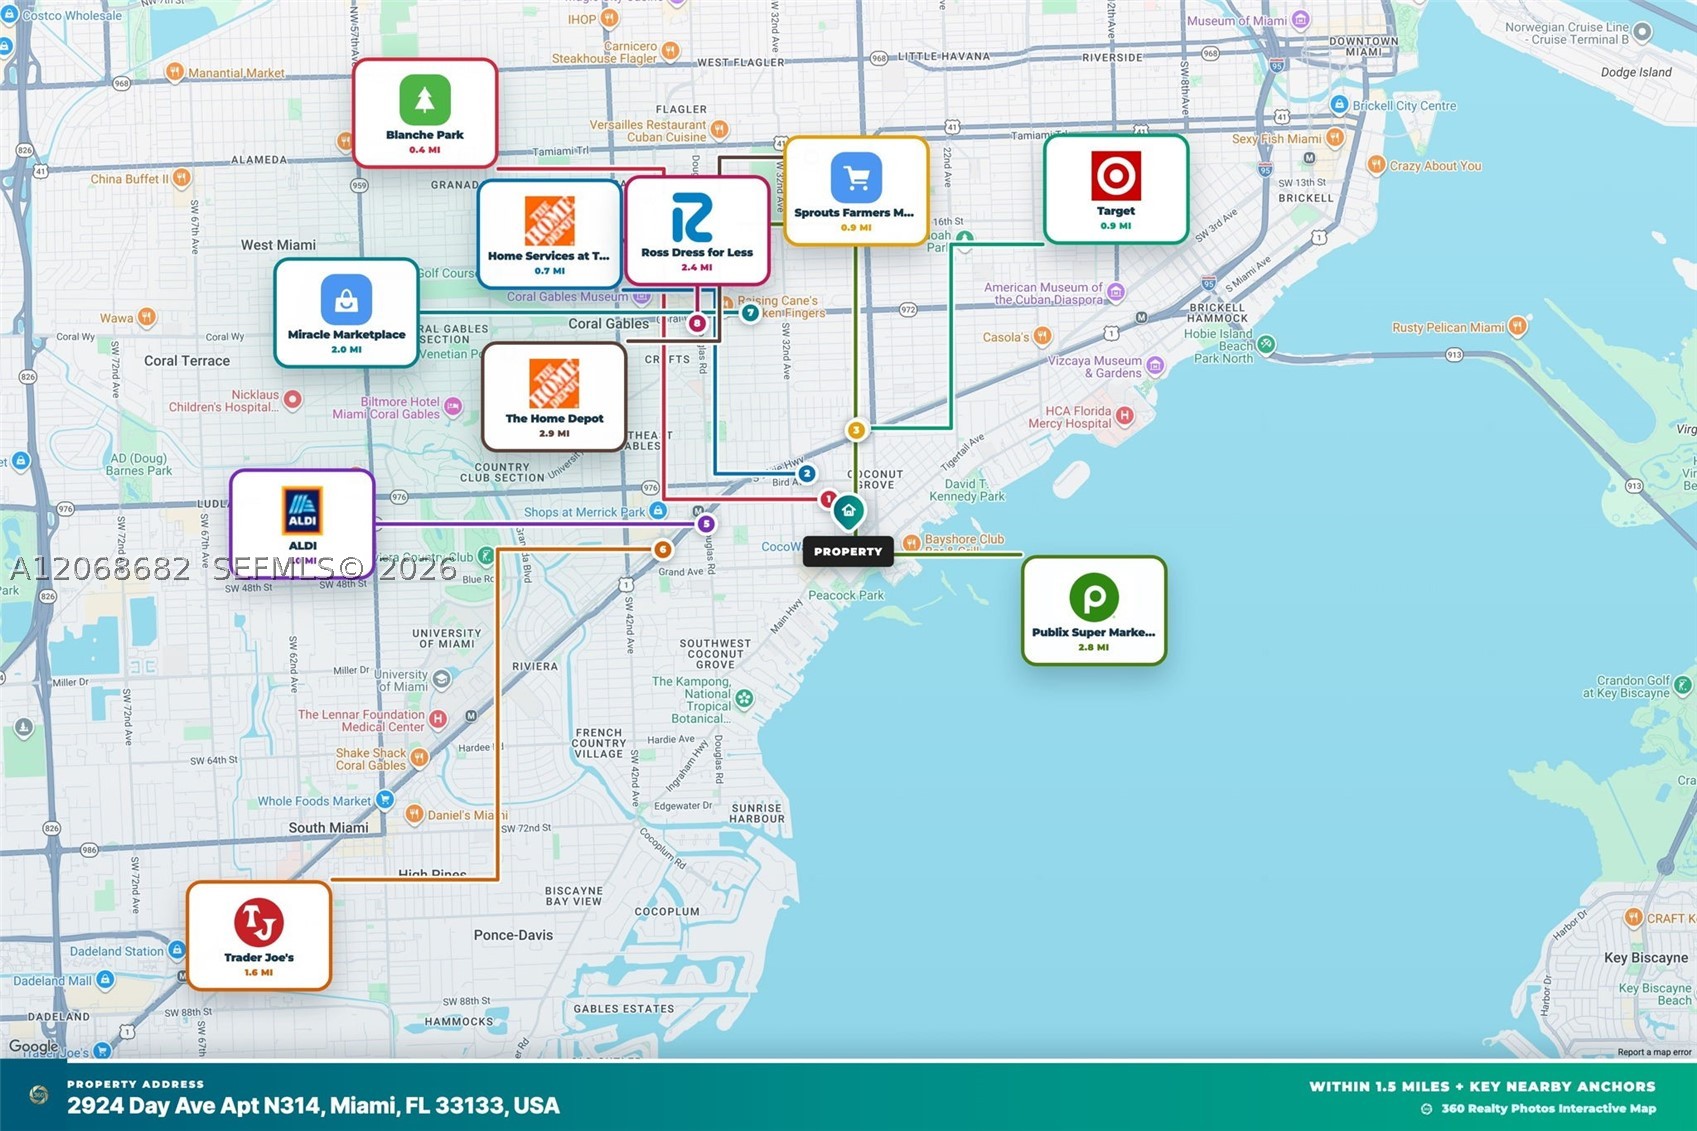Select the Vizcaya Museum & Gardens pin
The height and width of the screenshot is (1131, 1697).
[x=1155, y=366]
